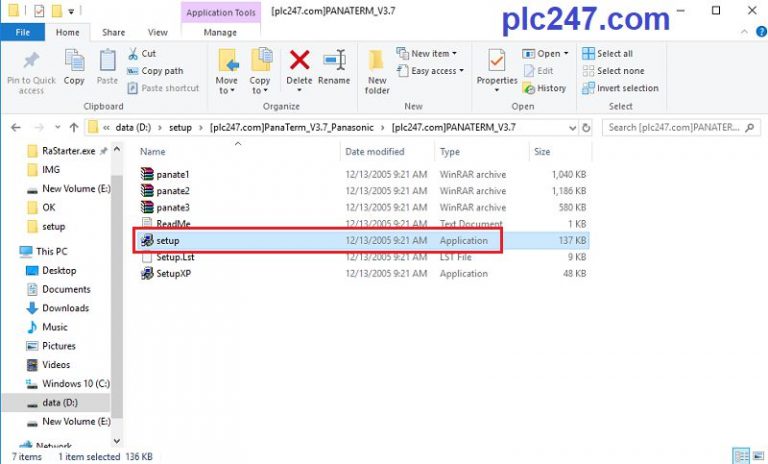
Task: Select the panate2 archive
Action: (362, 191)
